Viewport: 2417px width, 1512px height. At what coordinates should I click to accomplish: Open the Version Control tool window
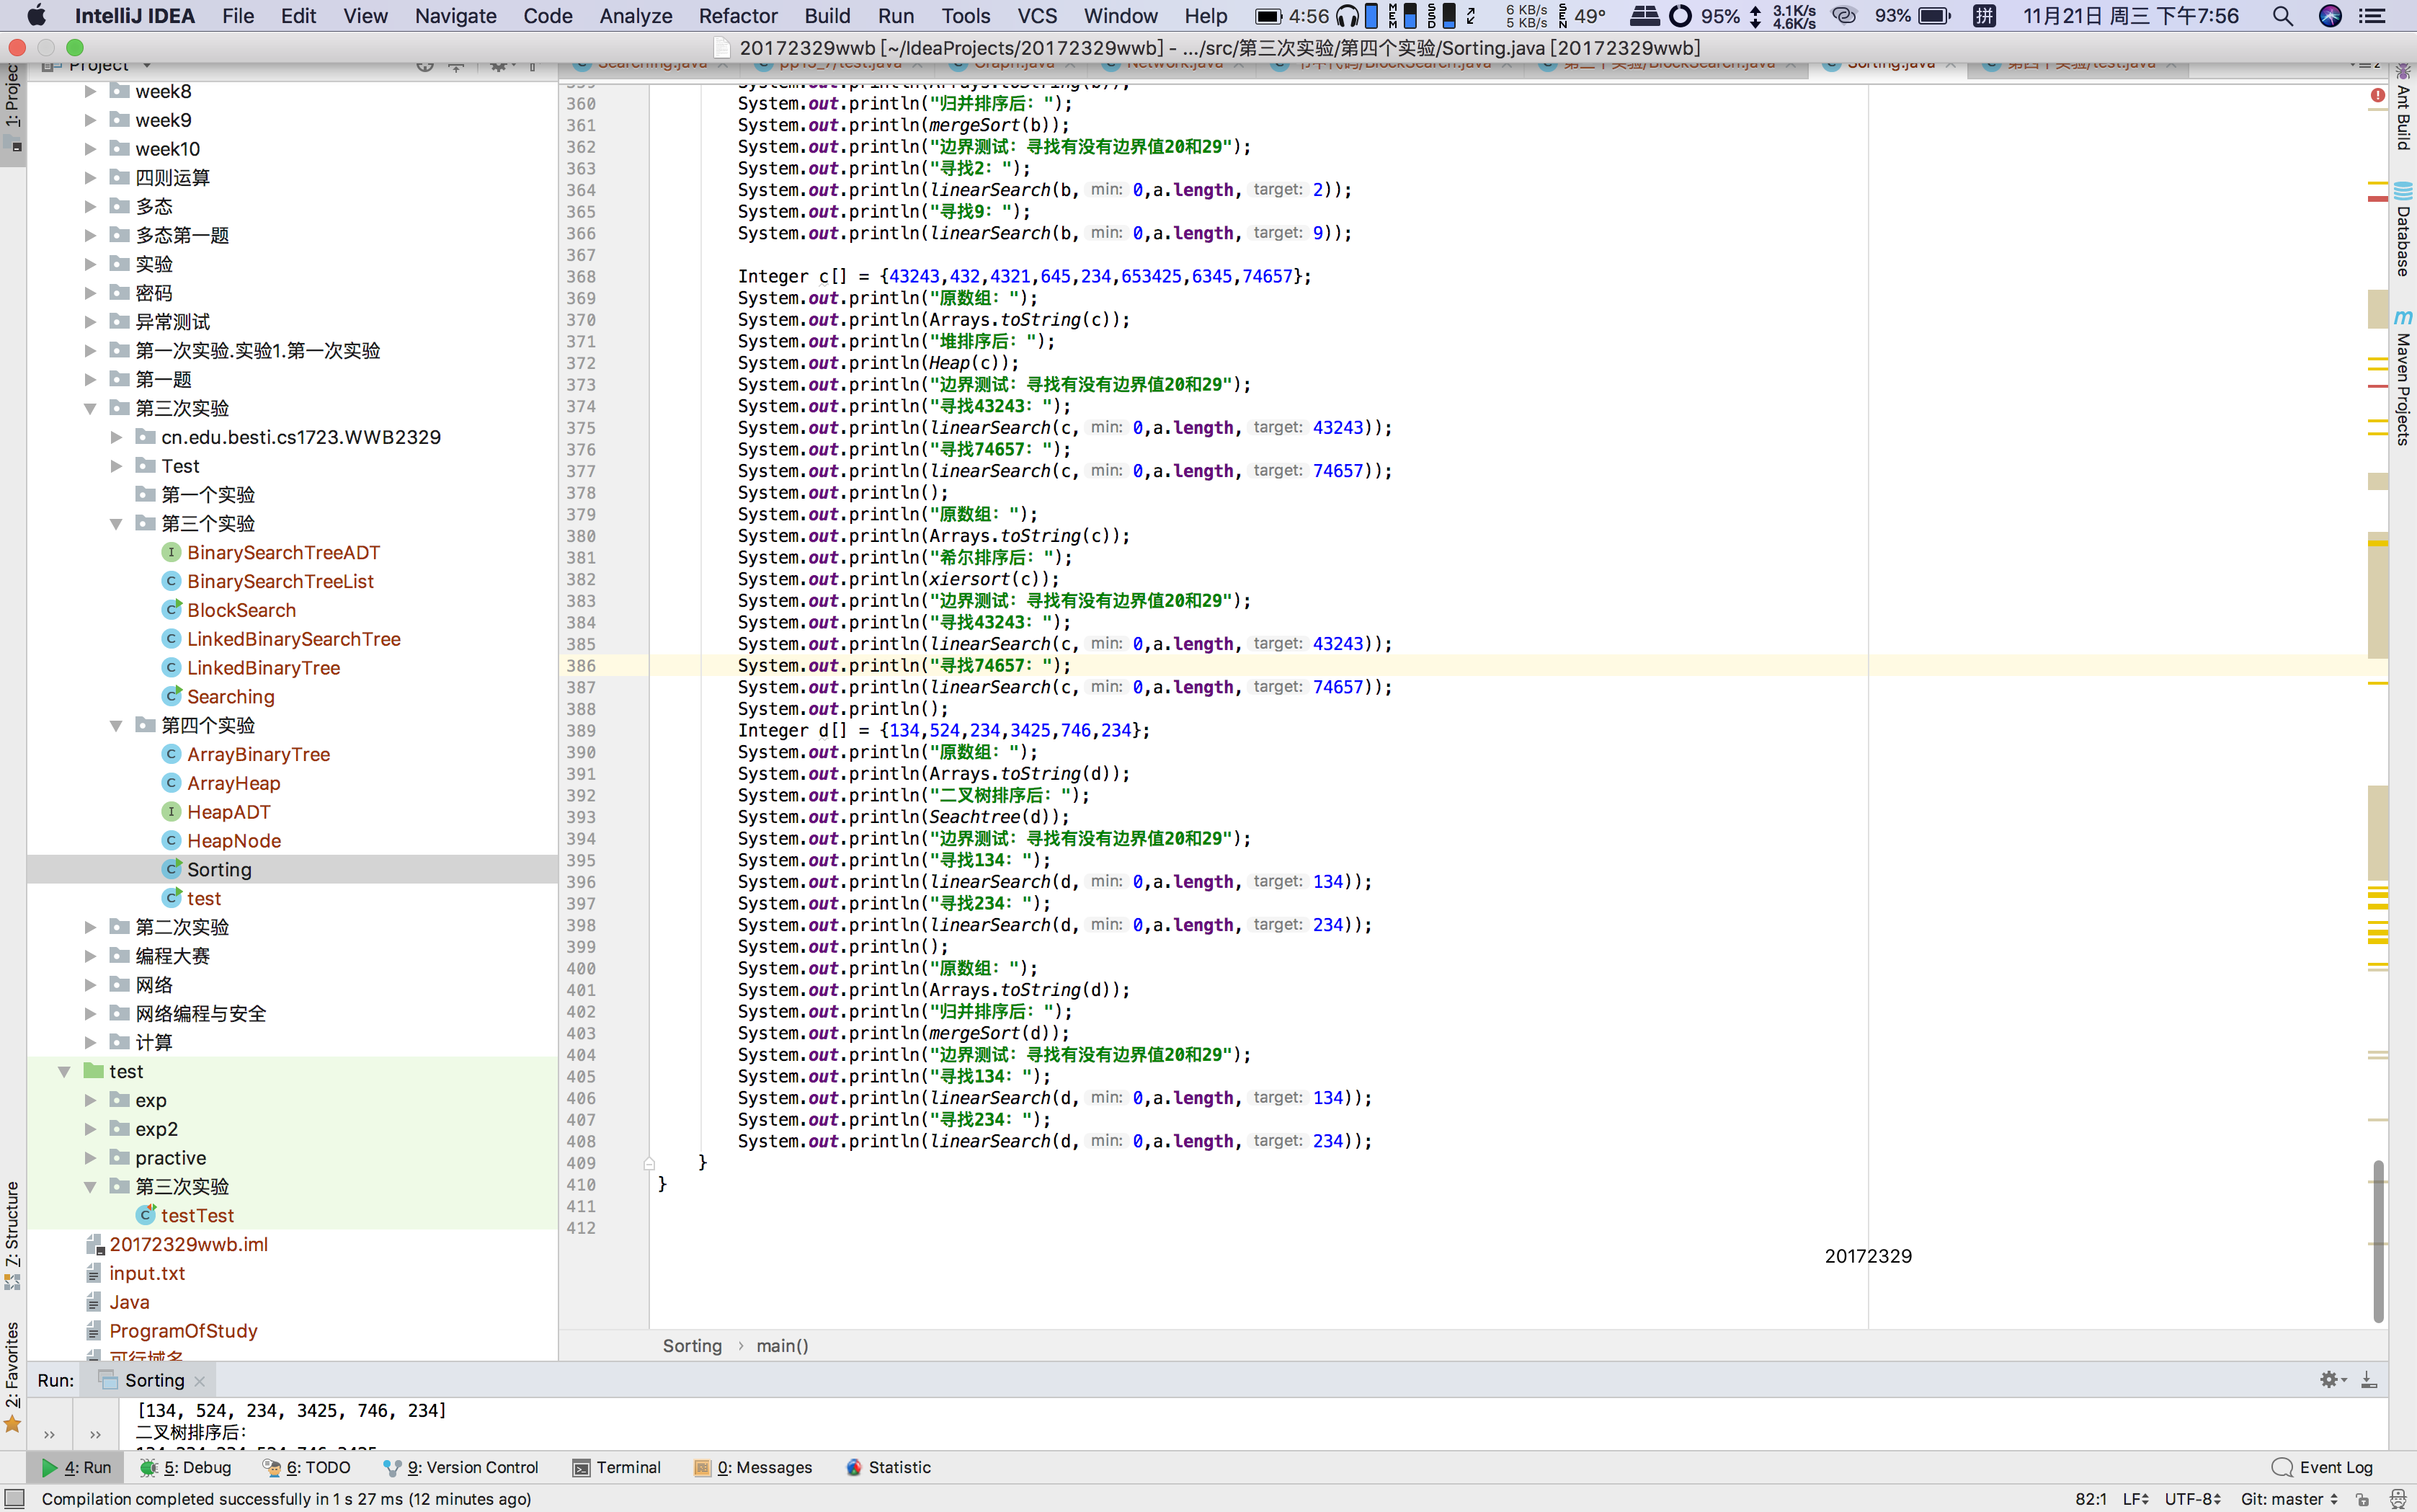(461, 1467)
